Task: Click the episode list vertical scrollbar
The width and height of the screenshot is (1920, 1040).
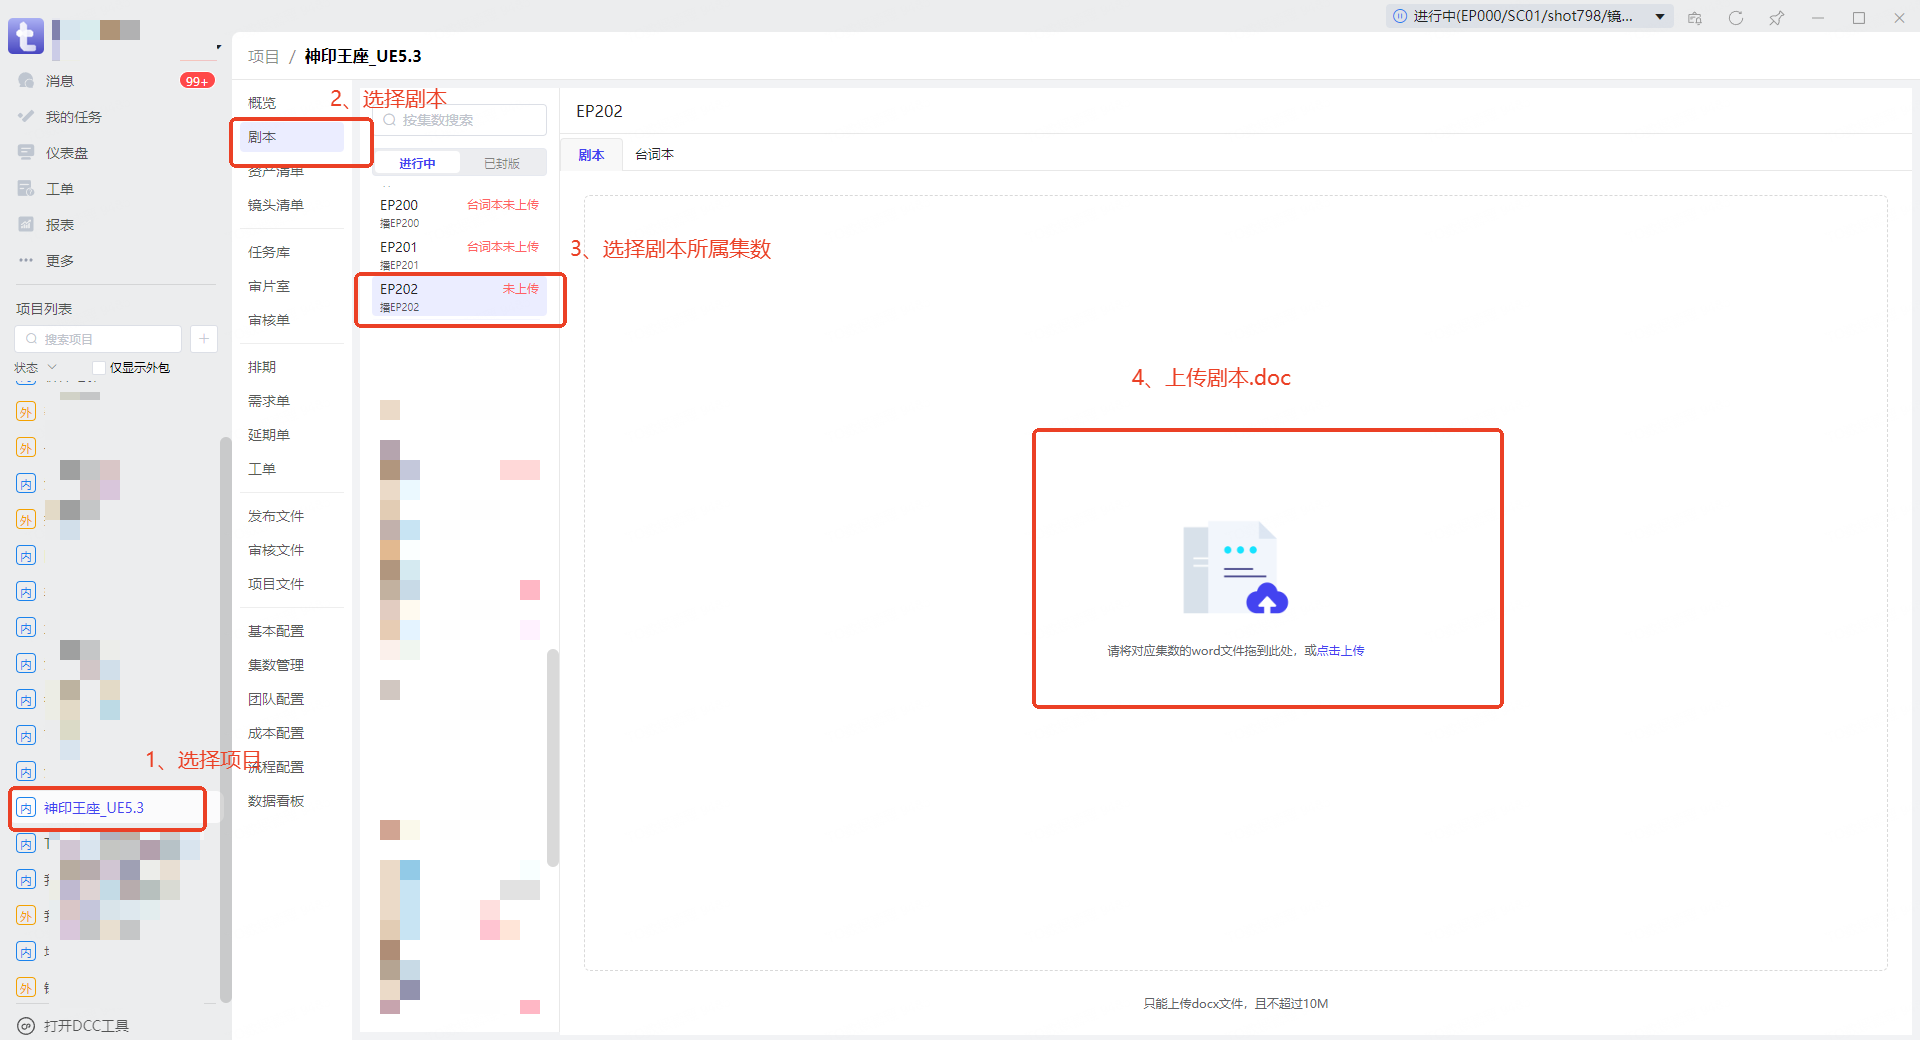Action: coord(553,758)
